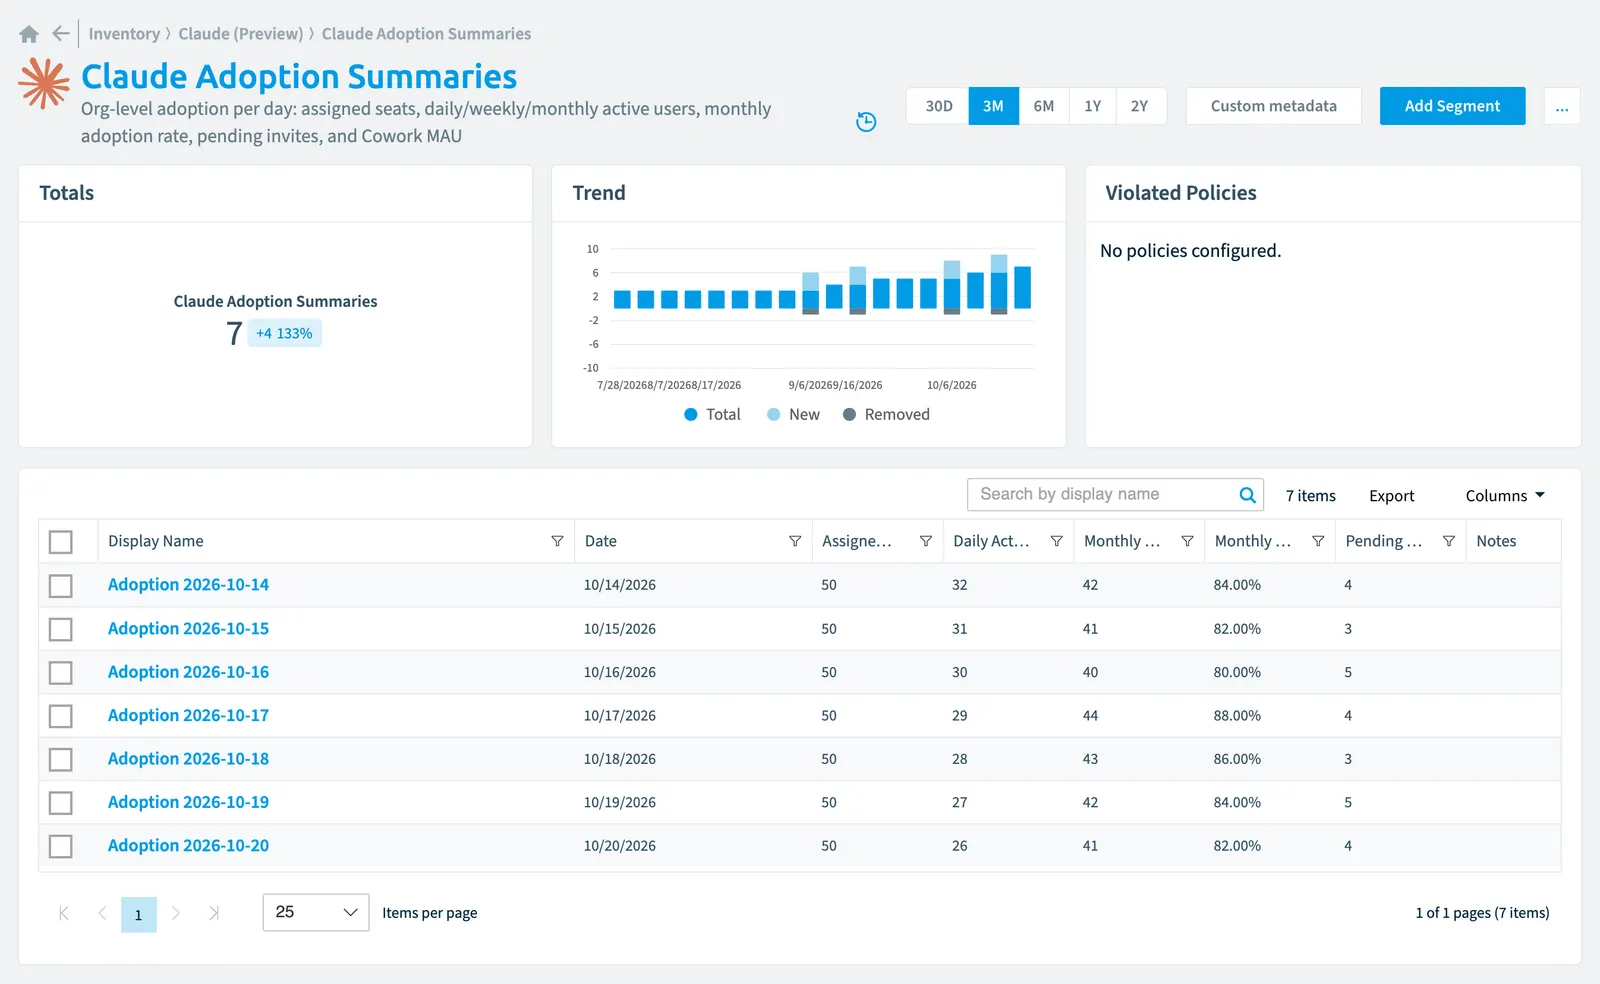Open the items per page dropdown
This screenshot has width=1600, height=984.
tap(316, 913)
